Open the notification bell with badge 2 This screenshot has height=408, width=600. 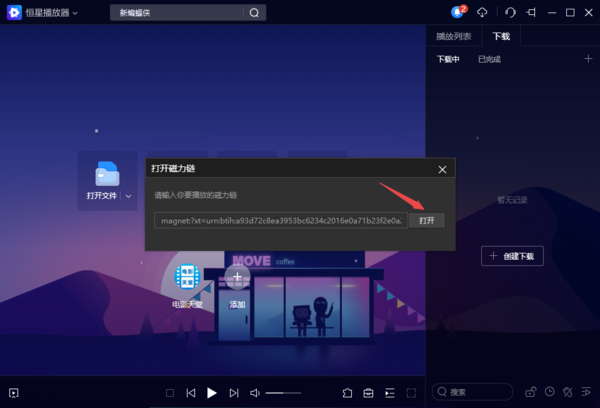(x=458, y=12)
